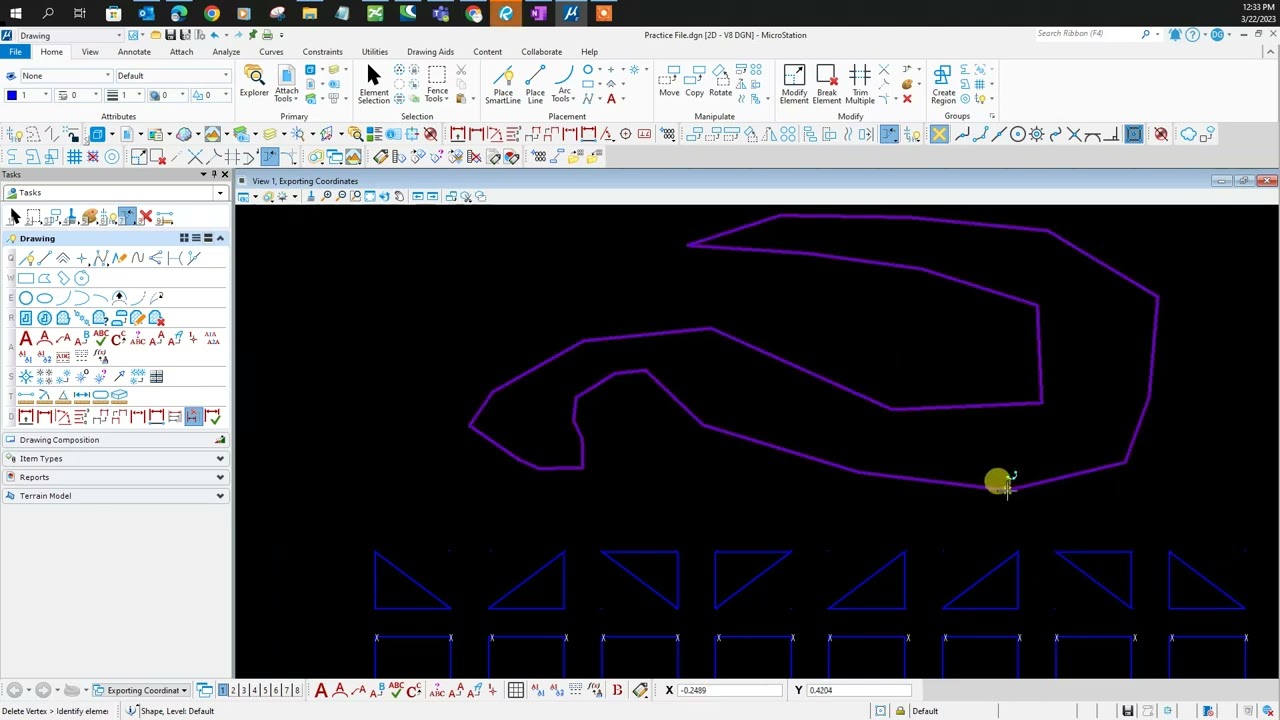Activate the Element Selection tool in ribbon
The image size is (1280, 720).
pyautogui.click(x=373, y=85)
